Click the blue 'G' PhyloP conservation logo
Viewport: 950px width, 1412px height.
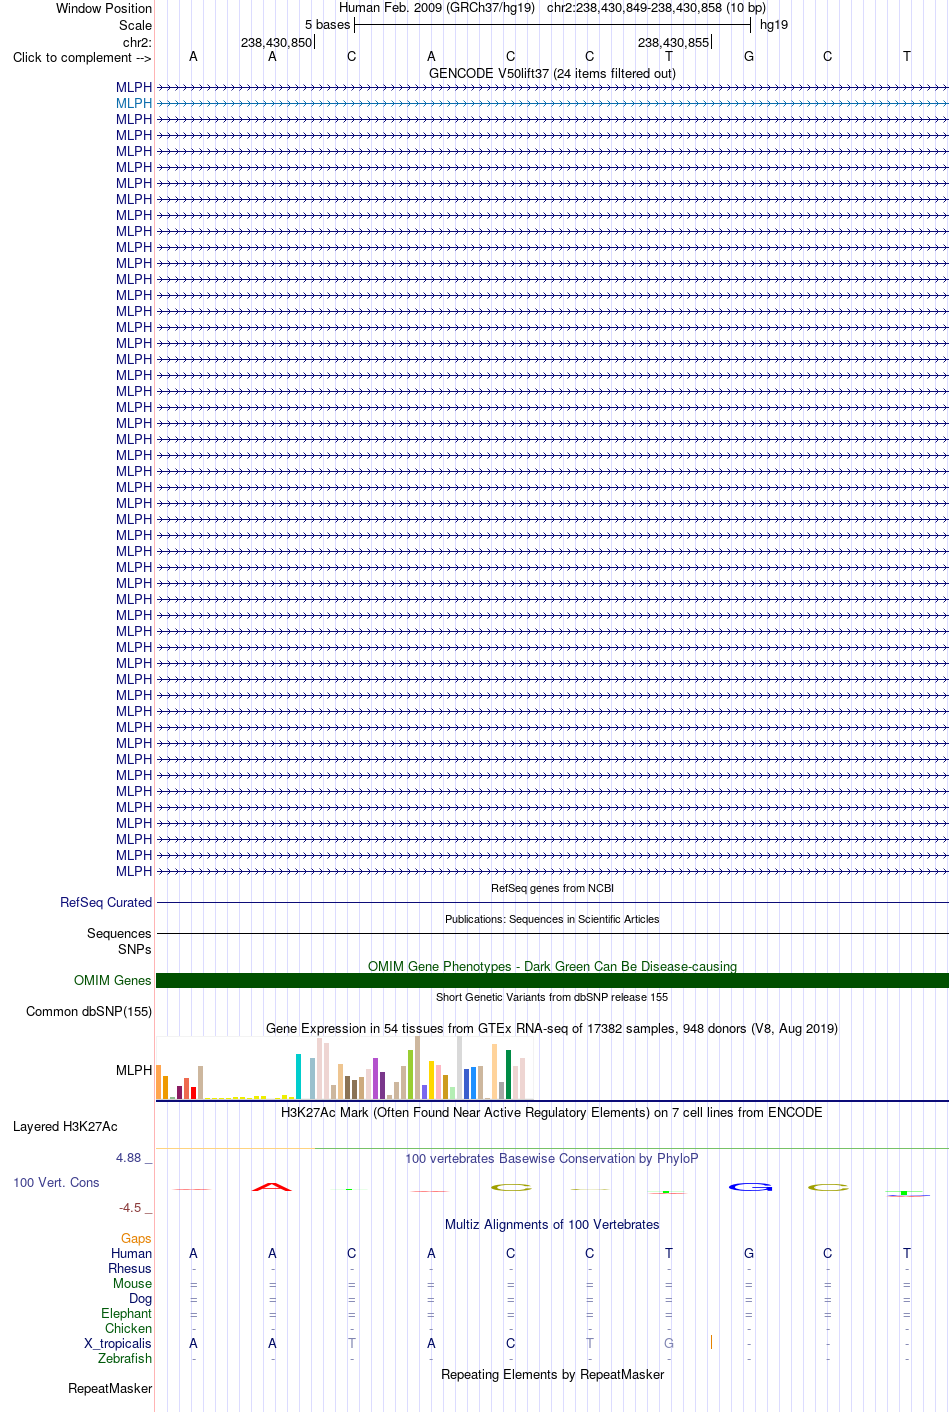click(750, 1187)
